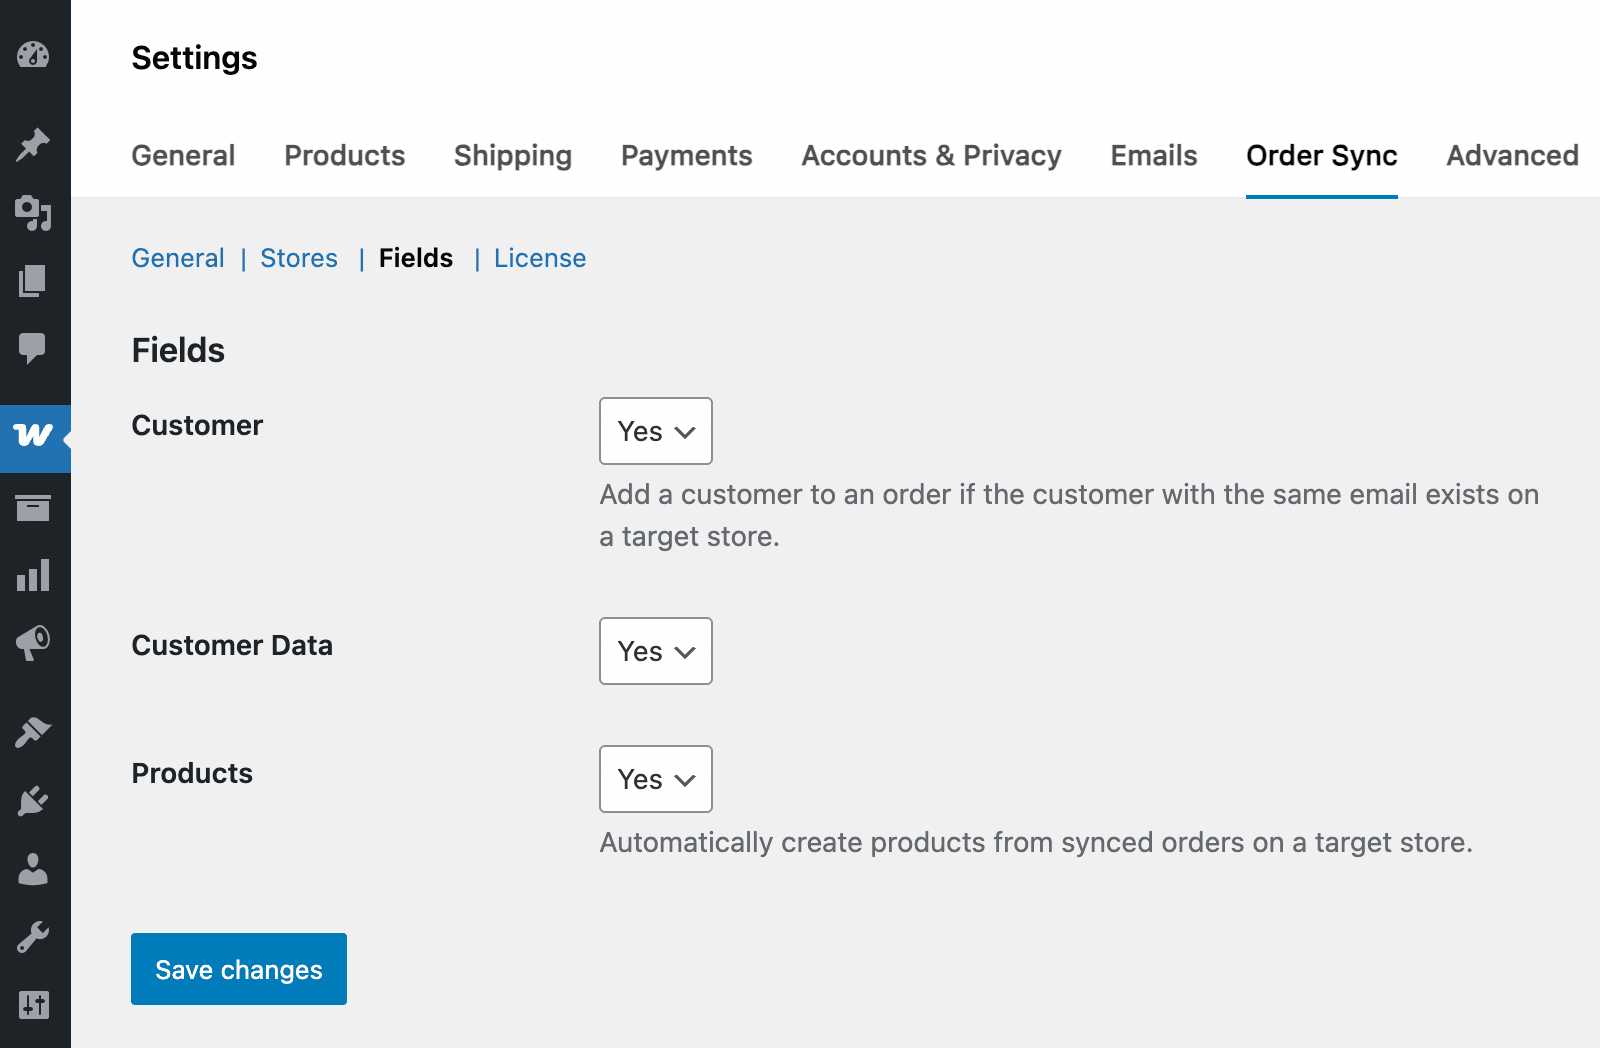Expand the Products field dropdown

tap(656, 779)
